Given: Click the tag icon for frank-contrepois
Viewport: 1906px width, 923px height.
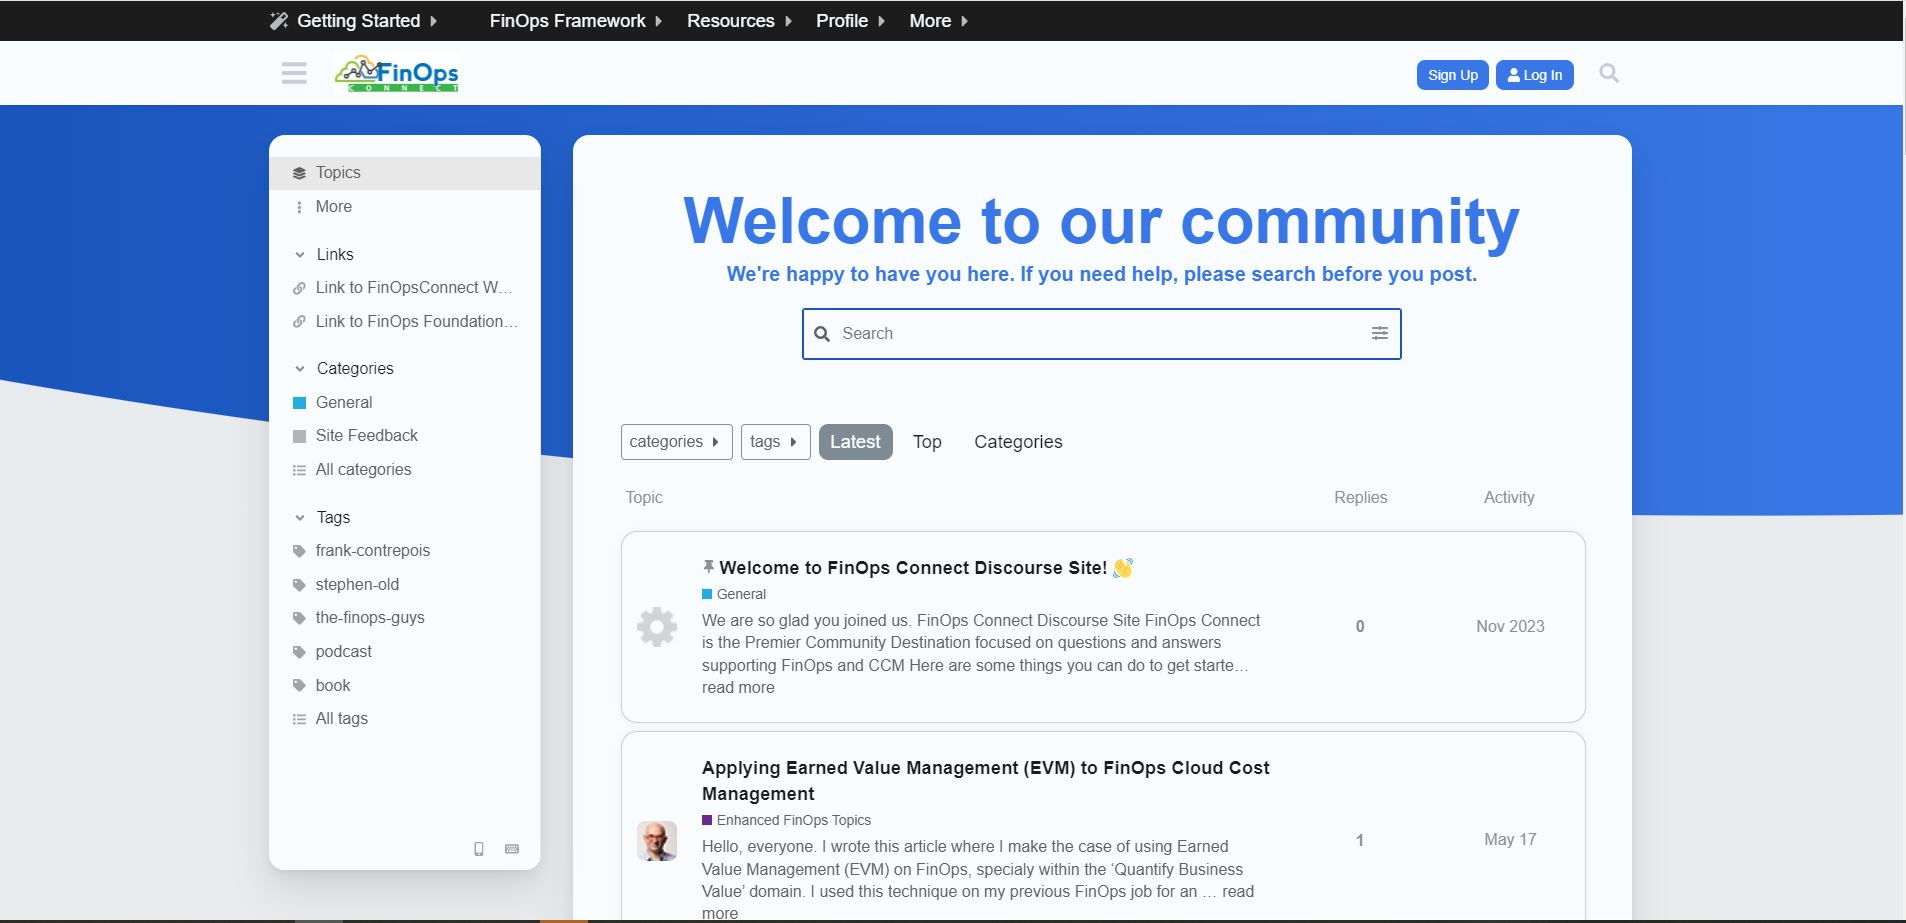Looking at the screenshot, I should pyautogui.click(x=299, y=551).
